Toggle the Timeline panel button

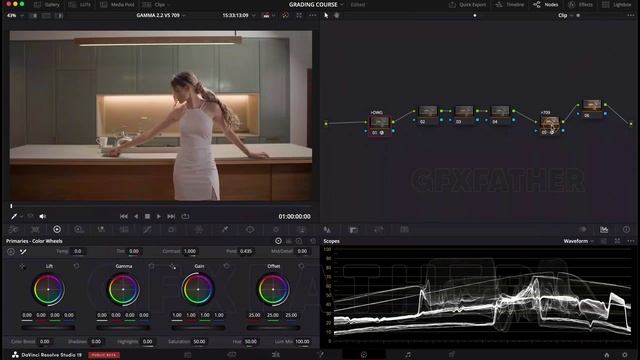point(510,4)
